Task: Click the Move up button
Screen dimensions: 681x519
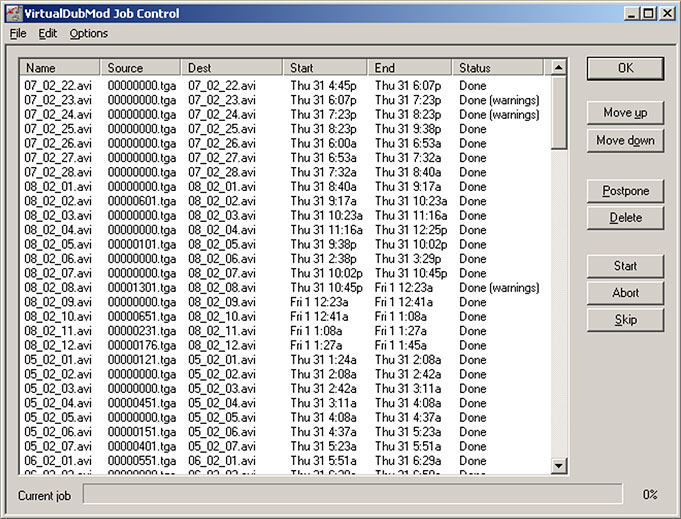Action: point(625,113)
